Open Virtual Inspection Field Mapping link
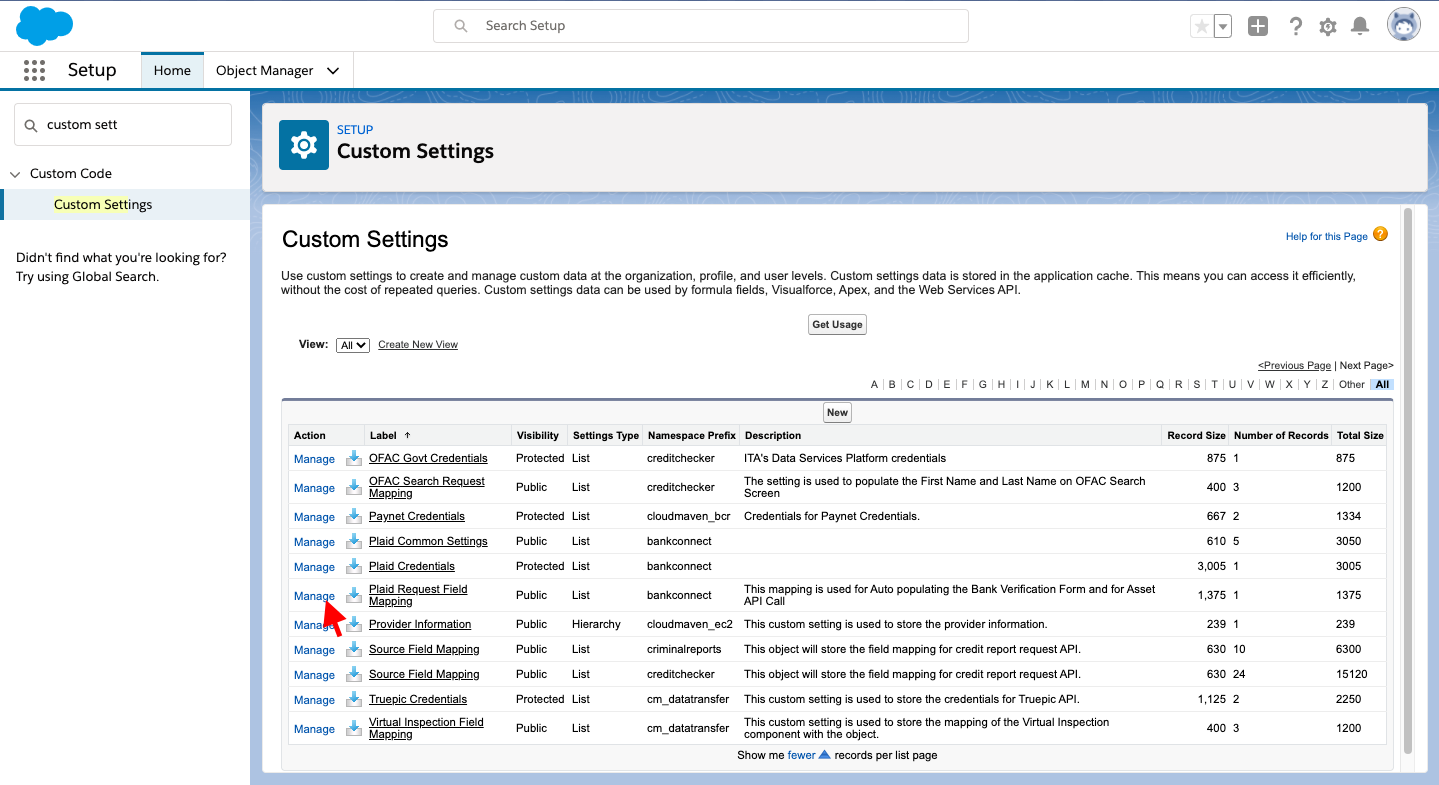Image resolution: width=1439 pixels, height=785 pixels. click(x=426, y=728)
